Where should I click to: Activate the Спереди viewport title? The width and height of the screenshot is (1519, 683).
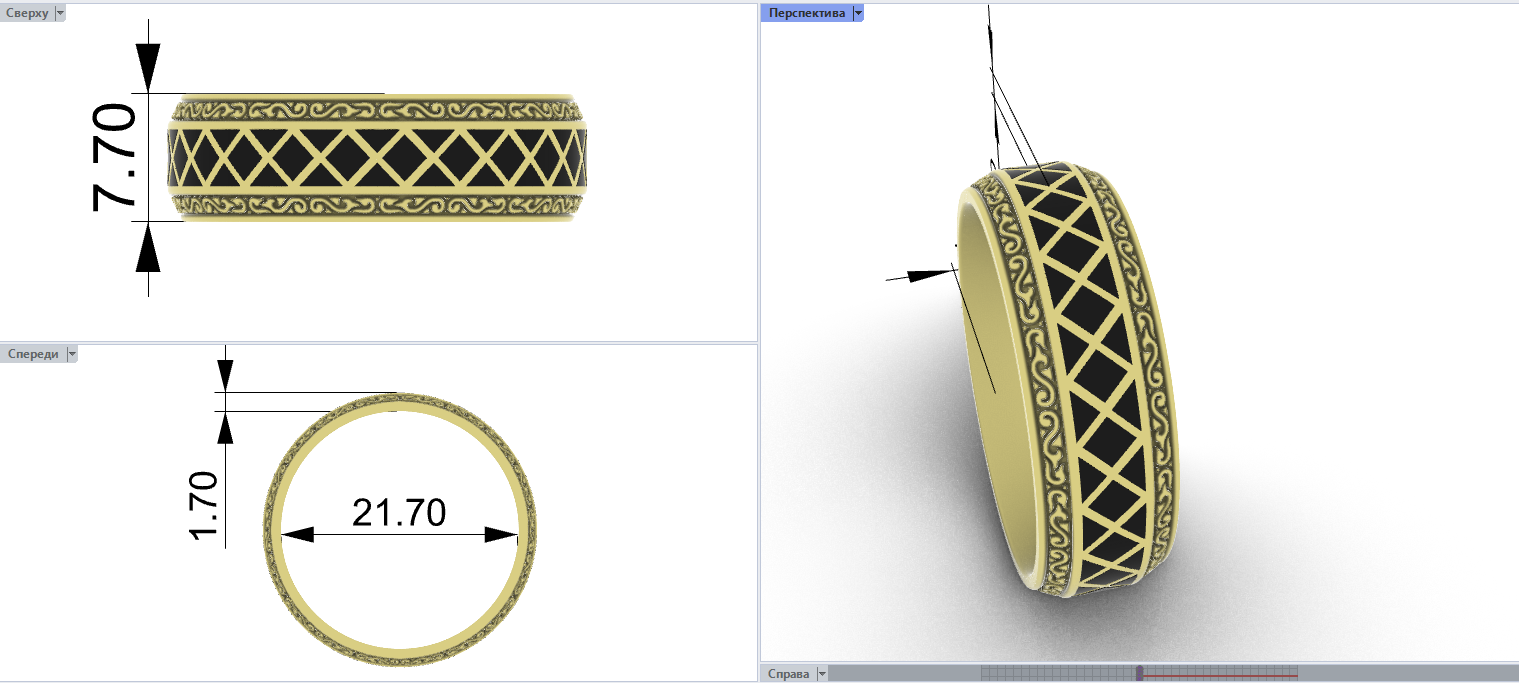pos(32,354)
